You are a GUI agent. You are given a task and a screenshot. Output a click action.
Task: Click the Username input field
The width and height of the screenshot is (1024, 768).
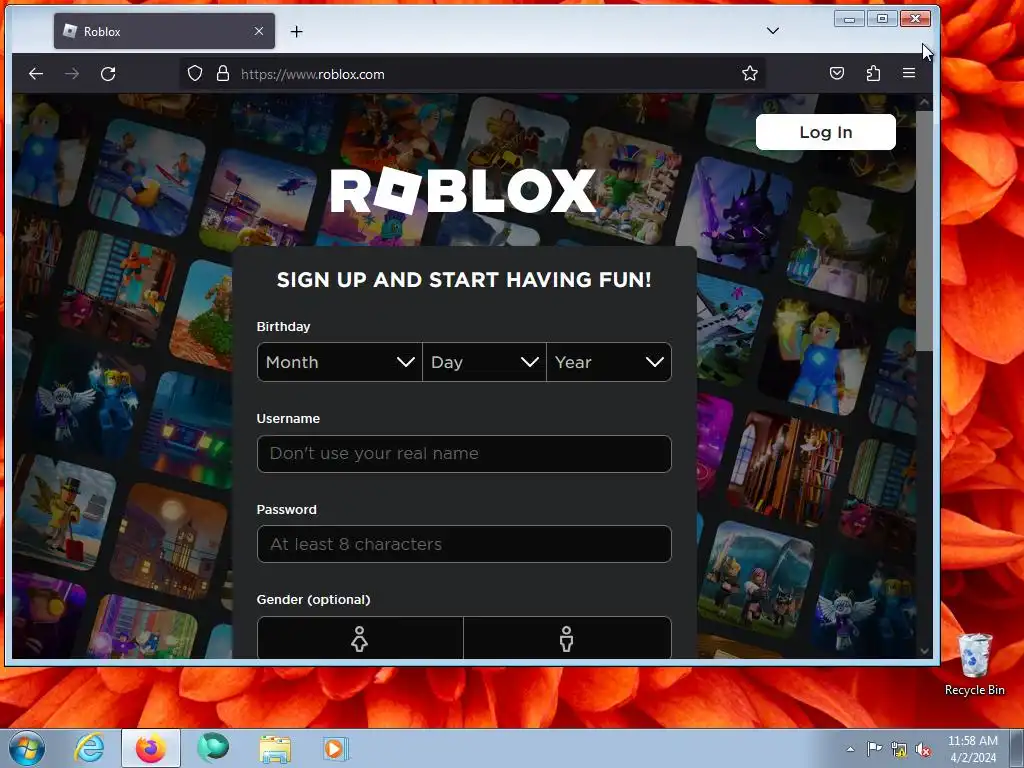pos(464,454)
